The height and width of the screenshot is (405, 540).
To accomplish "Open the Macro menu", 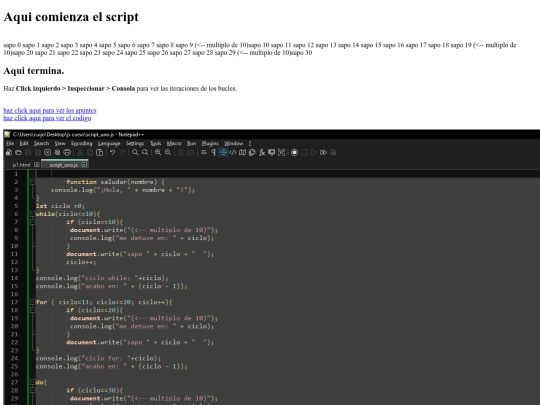I will click(174, 143).
